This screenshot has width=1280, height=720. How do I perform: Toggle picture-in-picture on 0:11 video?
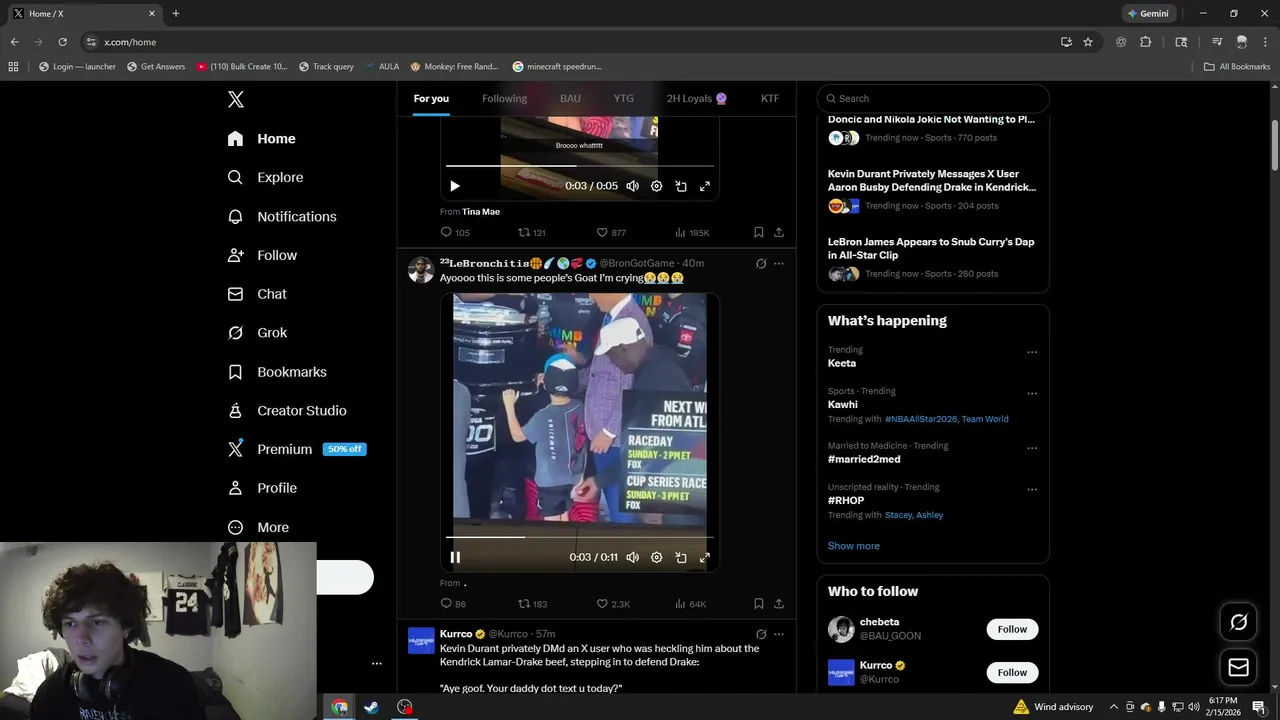681,557
